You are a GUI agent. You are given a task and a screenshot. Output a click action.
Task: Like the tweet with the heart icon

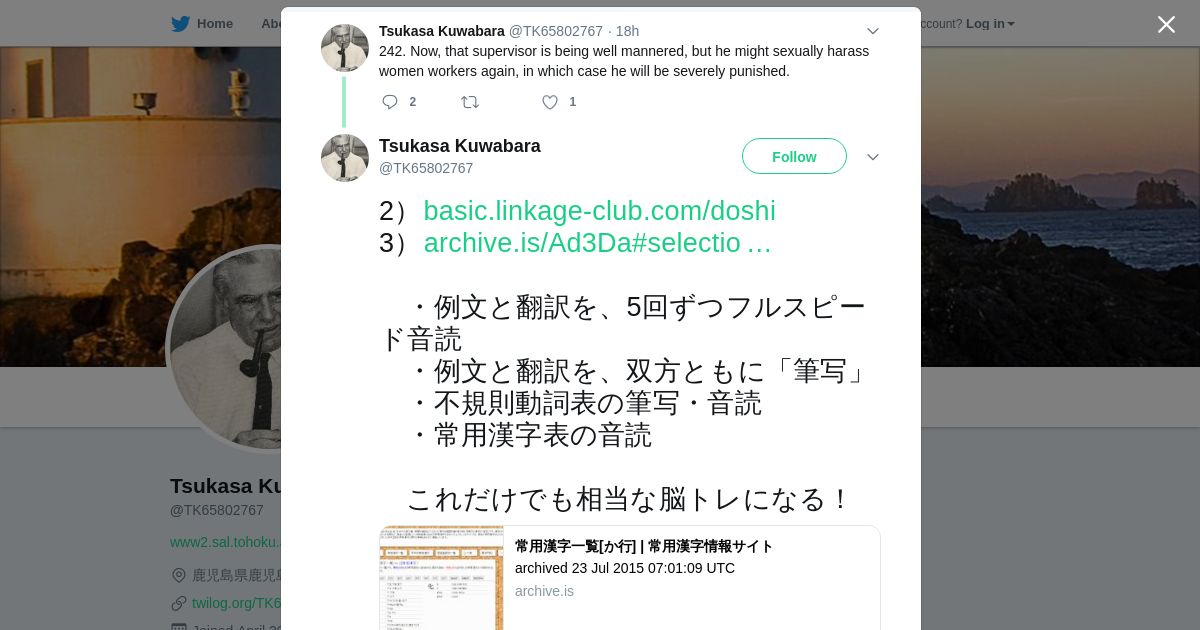pyautogui.click(x=550, y=102)
